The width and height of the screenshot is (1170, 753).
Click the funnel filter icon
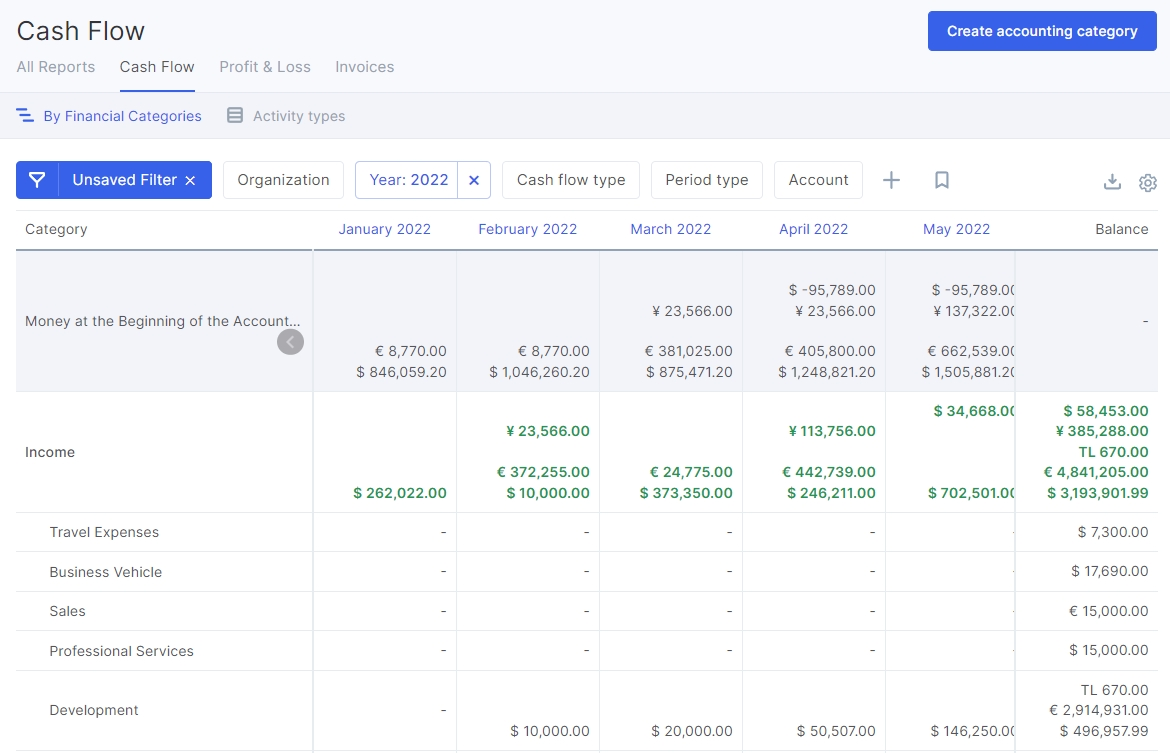click(37, 180)
